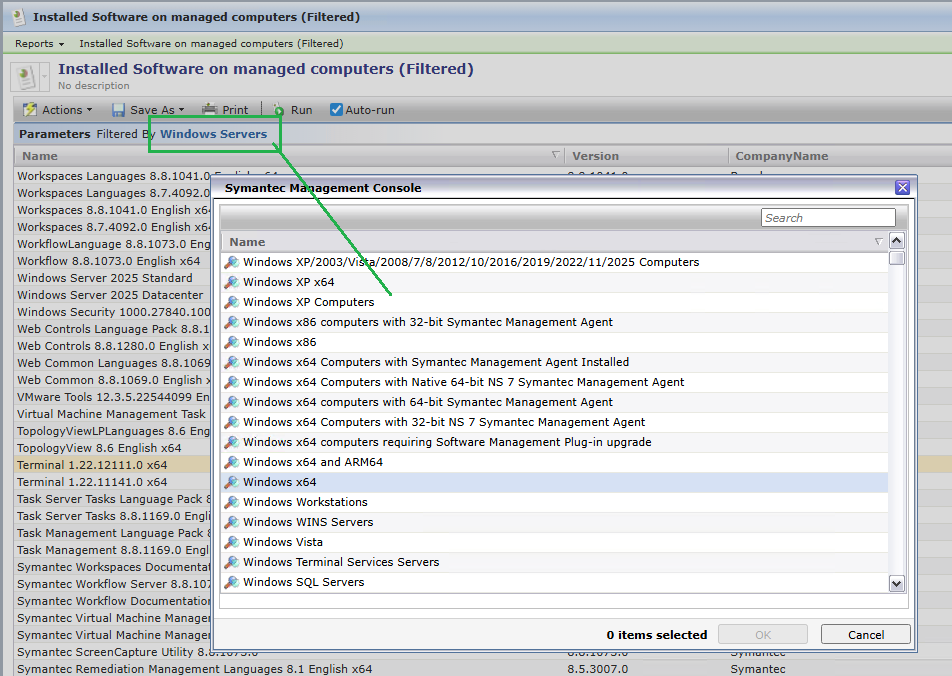
Task: Click the dialog Search field
Action: [x=828, y=217]
